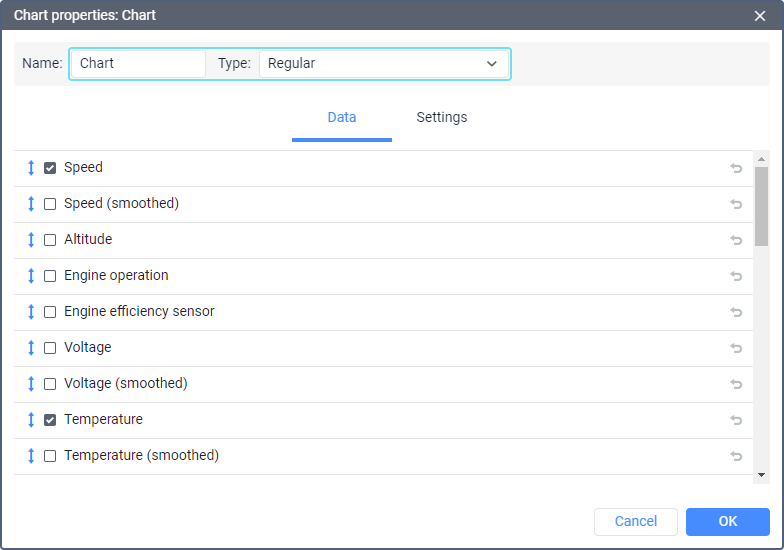Cancel the chart properties dialog
Screen dimensions: 784x550
click(636, 521)
